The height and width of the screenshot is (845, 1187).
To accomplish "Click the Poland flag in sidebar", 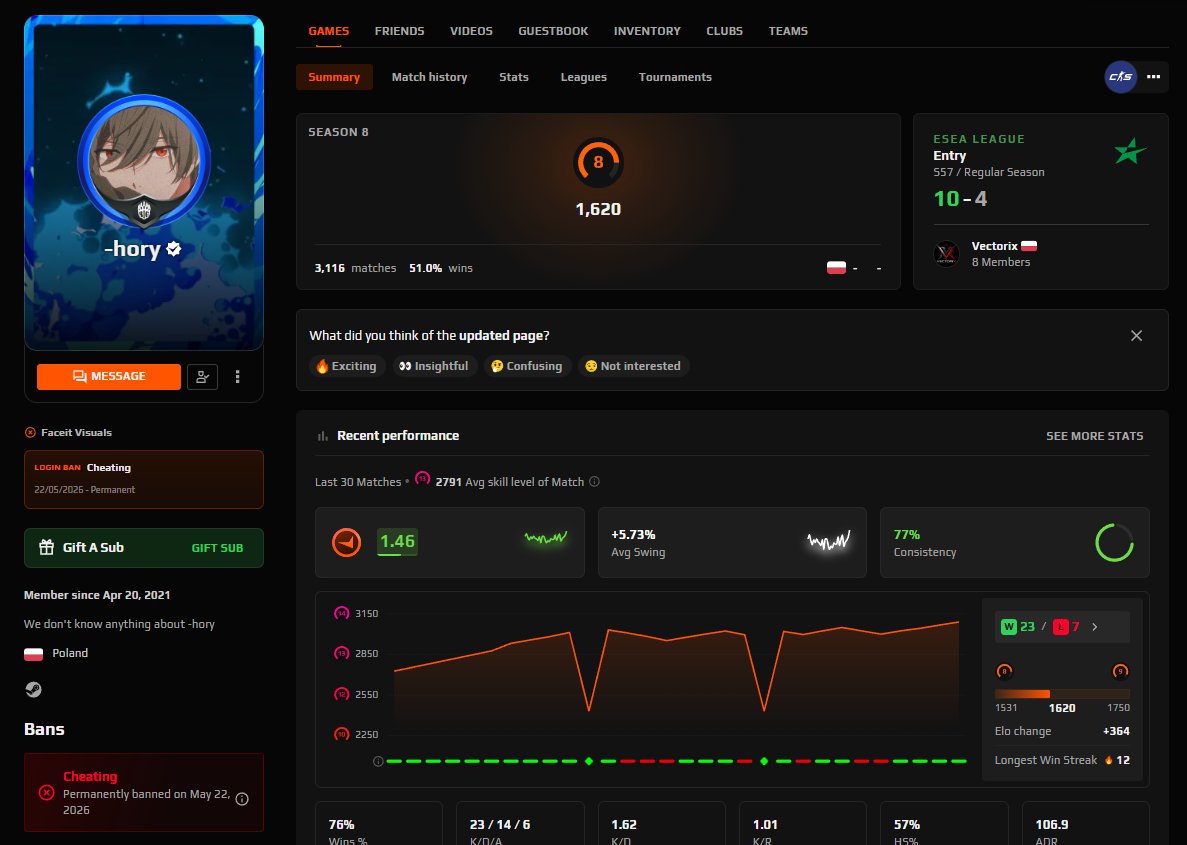I will (x=33, y=653).
